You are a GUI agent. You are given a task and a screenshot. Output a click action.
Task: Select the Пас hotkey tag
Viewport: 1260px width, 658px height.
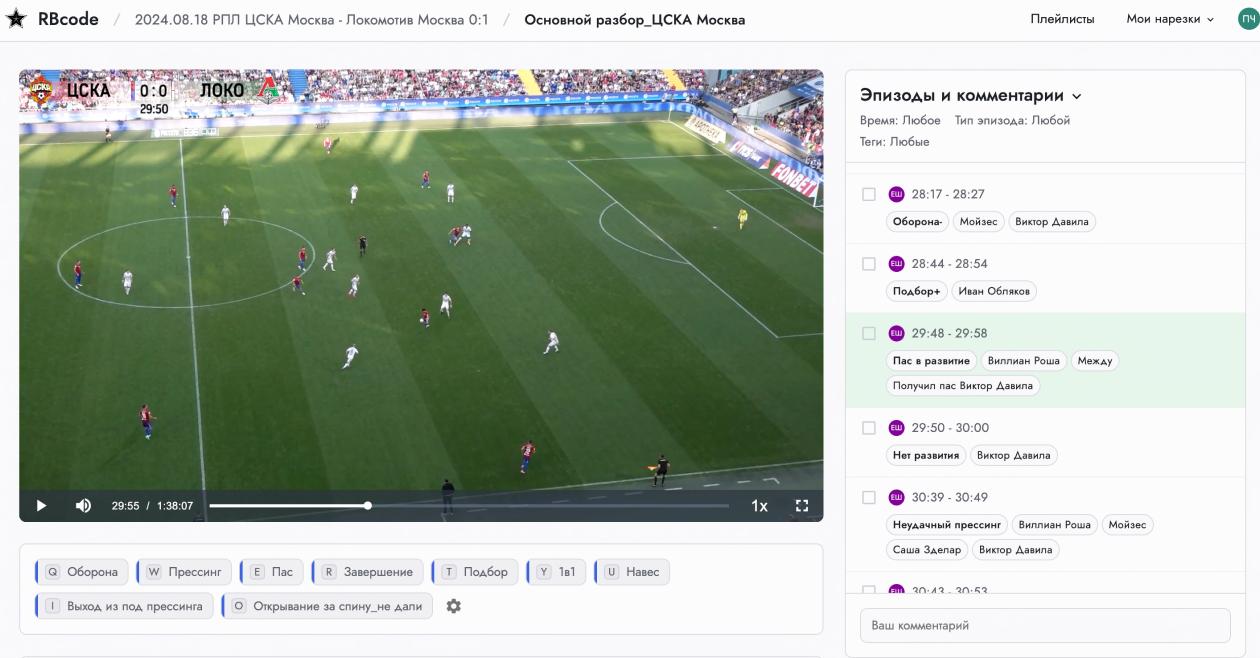[x=271, y=572]
